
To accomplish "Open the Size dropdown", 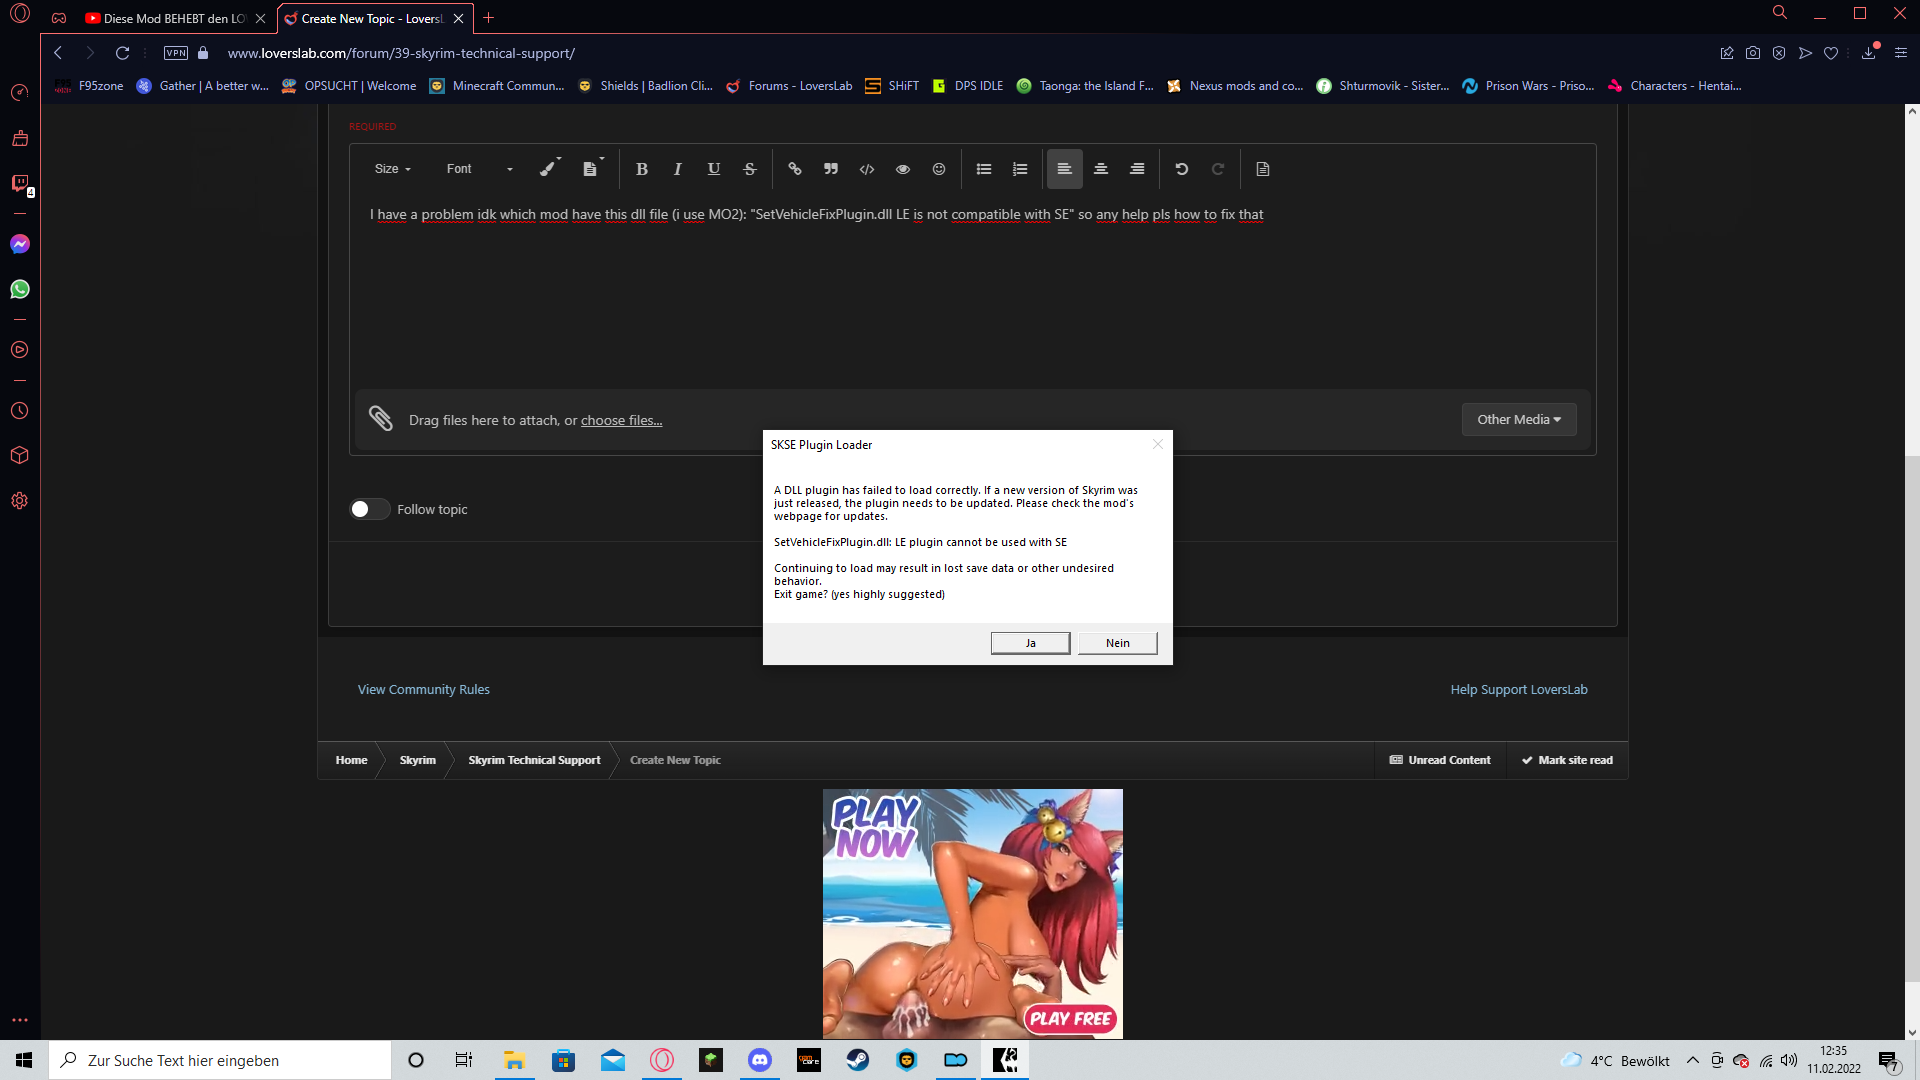I will point(393,169).
